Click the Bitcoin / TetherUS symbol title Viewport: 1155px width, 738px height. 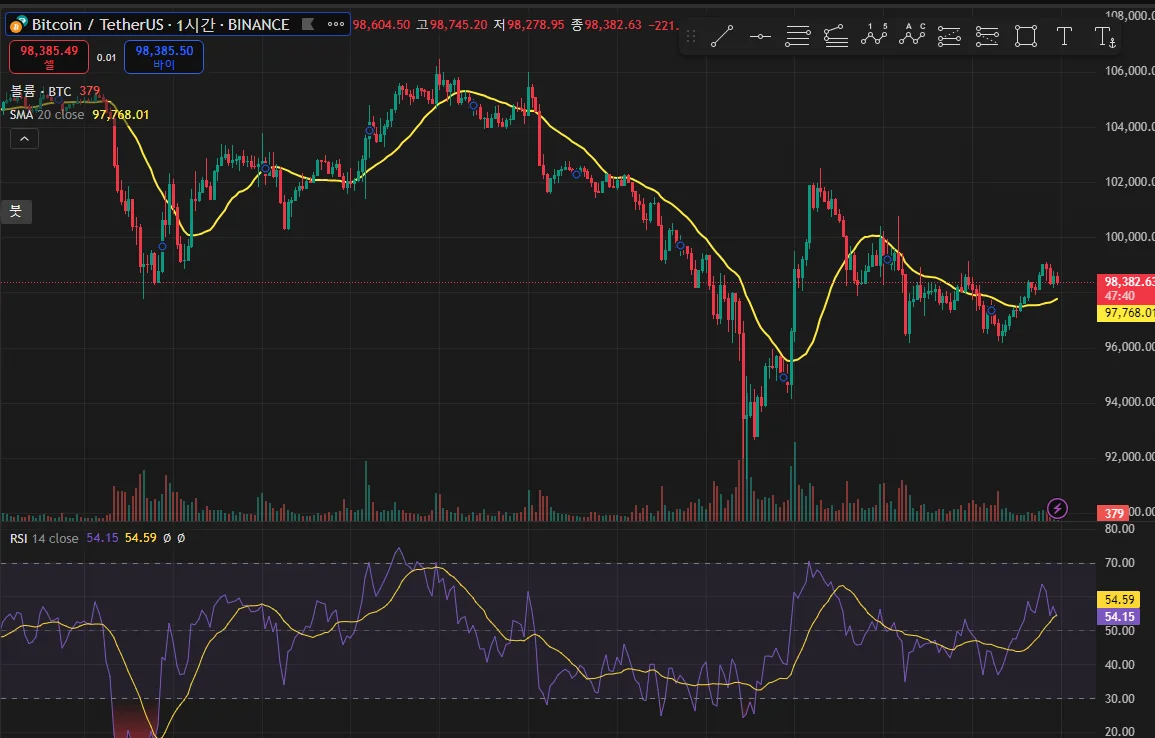click(97, 24)
